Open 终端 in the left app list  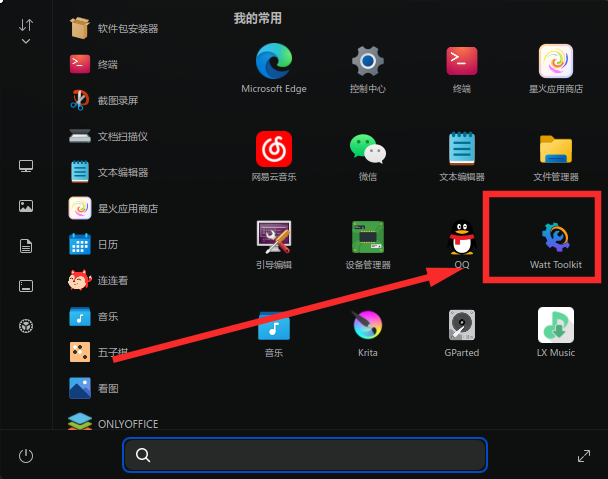[93, 64]
